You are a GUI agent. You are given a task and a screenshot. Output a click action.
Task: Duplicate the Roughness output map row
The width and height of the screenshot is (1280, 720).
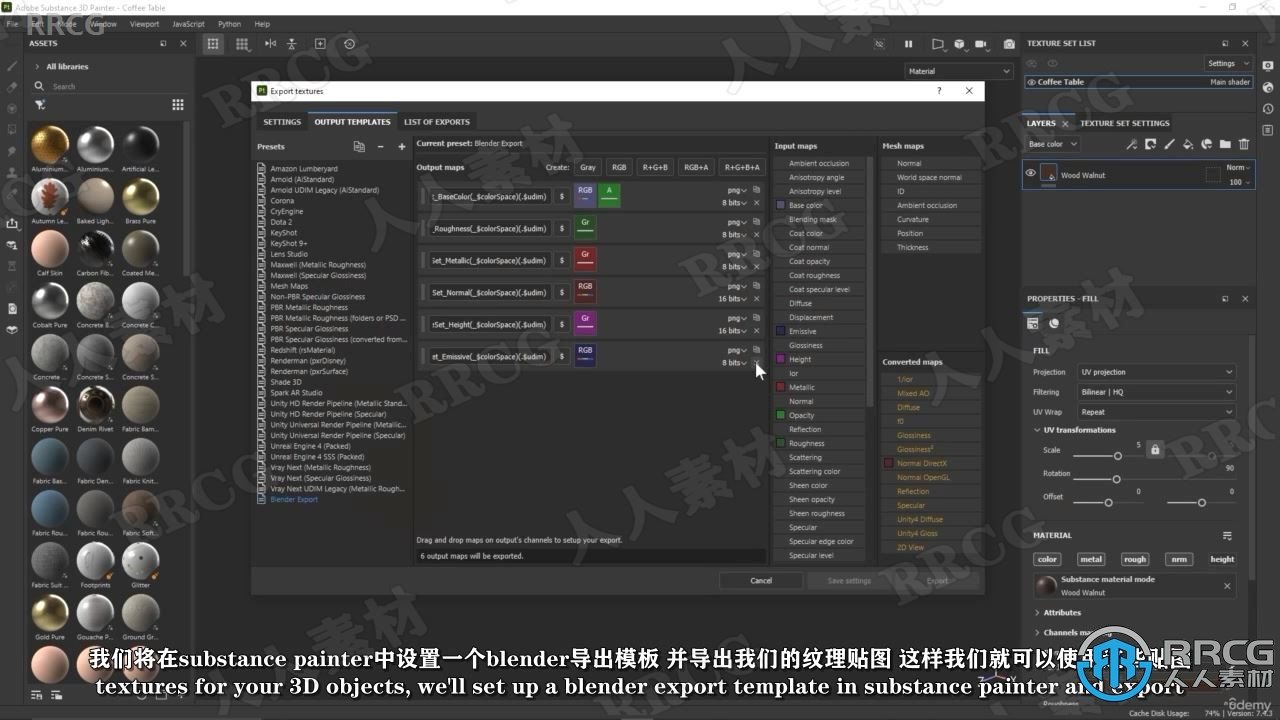tap(756, 221)
